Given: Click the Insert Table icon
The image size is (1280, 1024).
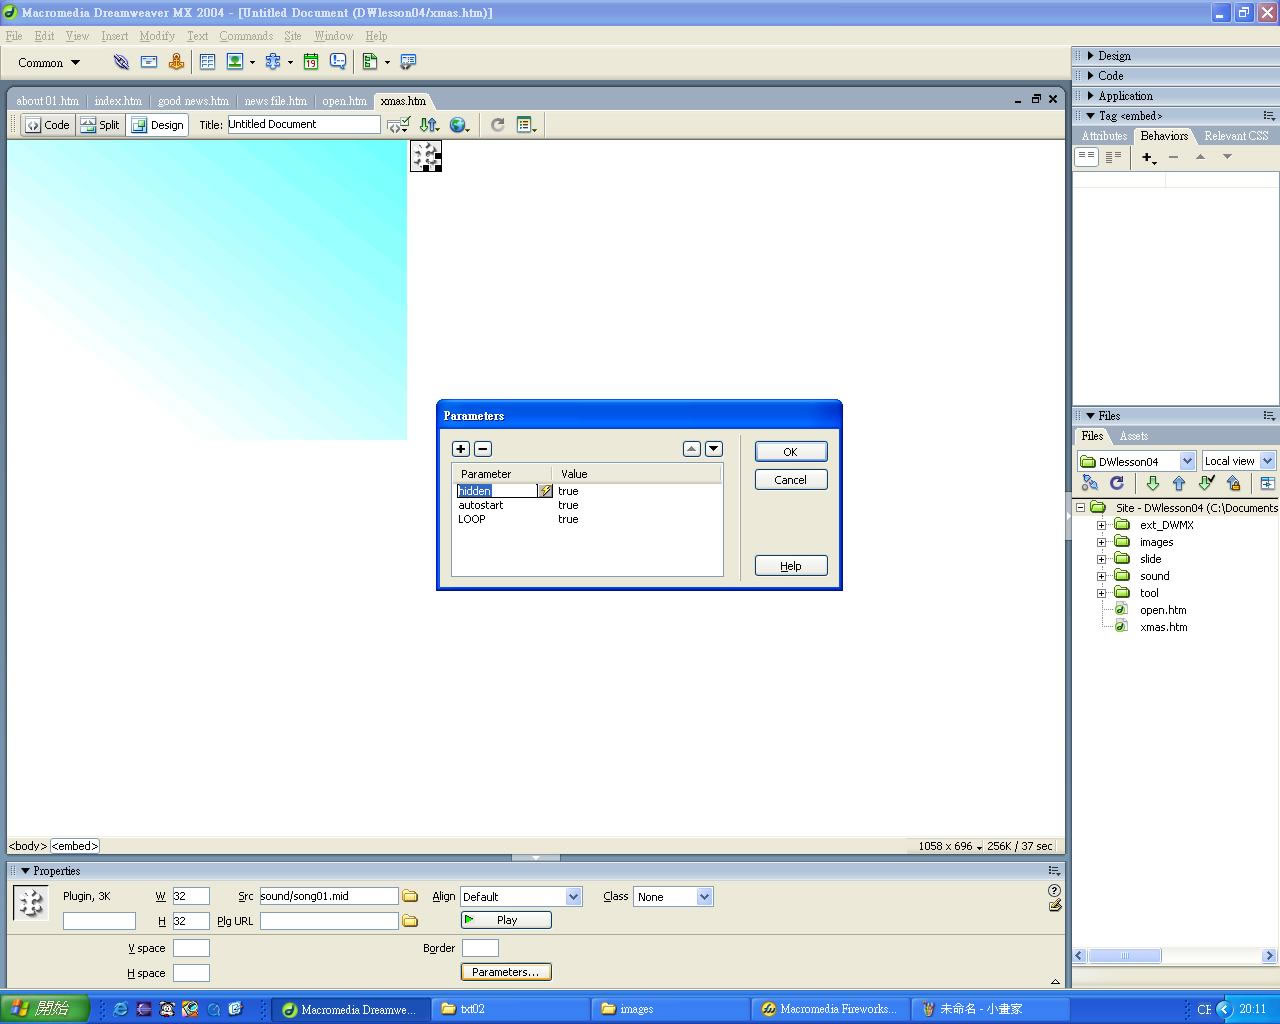Looking at the screenshot, I should click(x=207, y=62).
